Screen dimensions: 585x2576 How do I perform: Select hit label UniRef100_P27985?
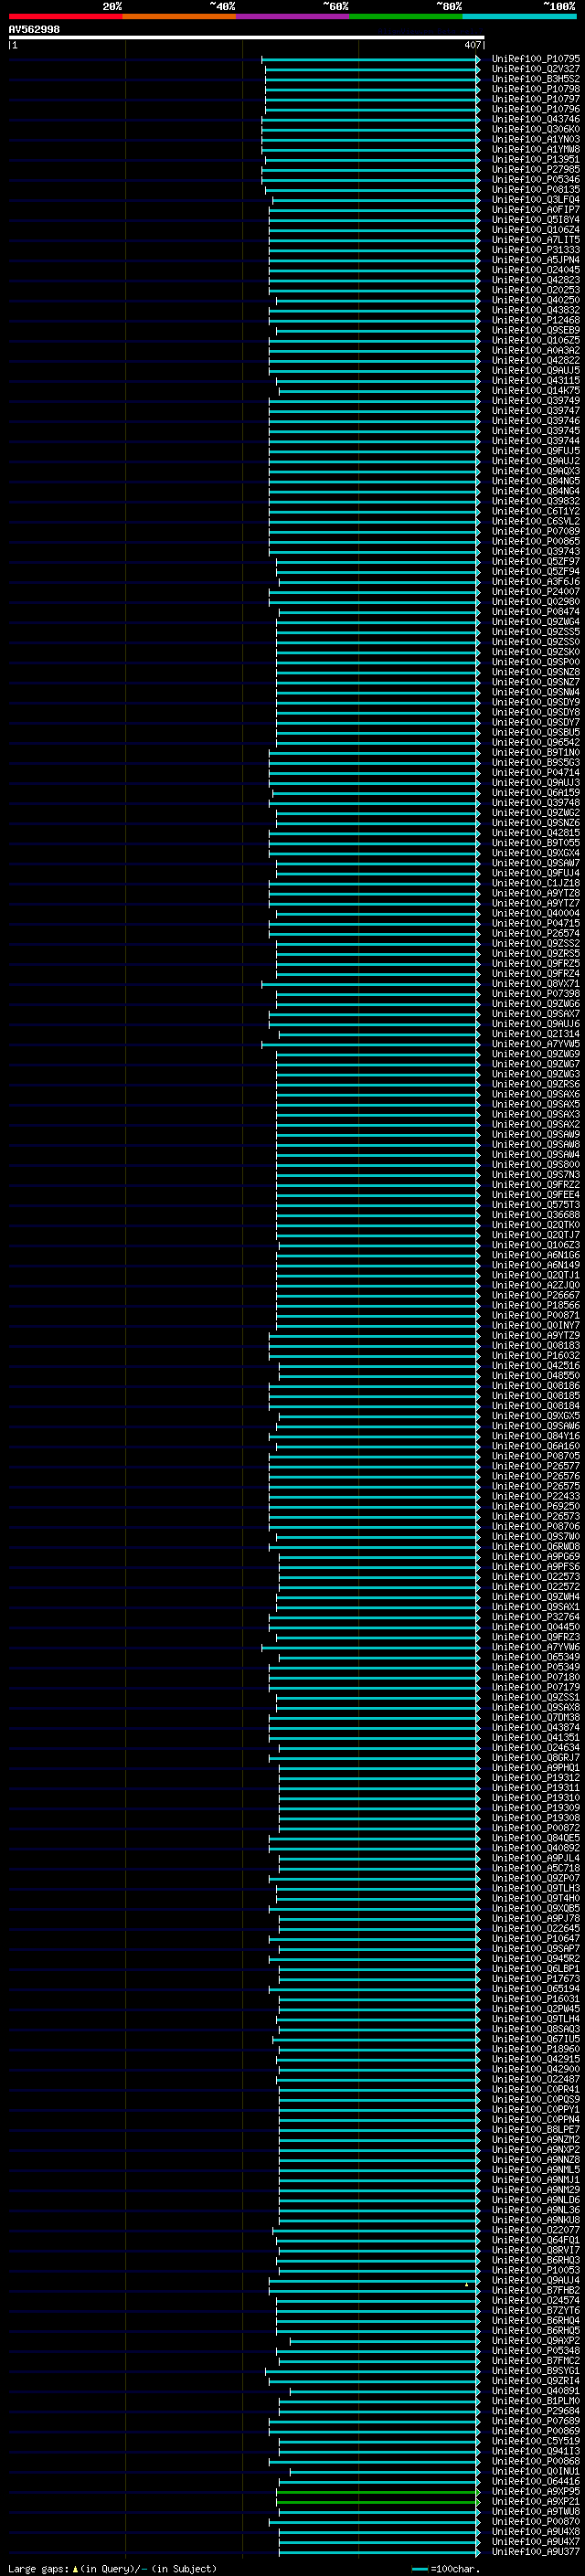pyautogui.click(x=536, y=169)
